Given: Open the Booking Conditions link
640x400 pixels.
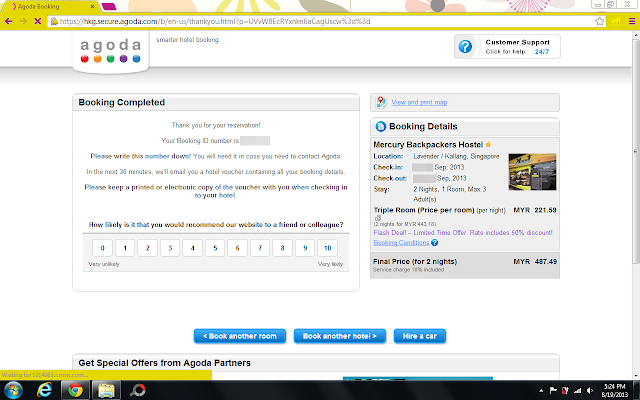Looking at the screenshot, I should pos(401,242).
